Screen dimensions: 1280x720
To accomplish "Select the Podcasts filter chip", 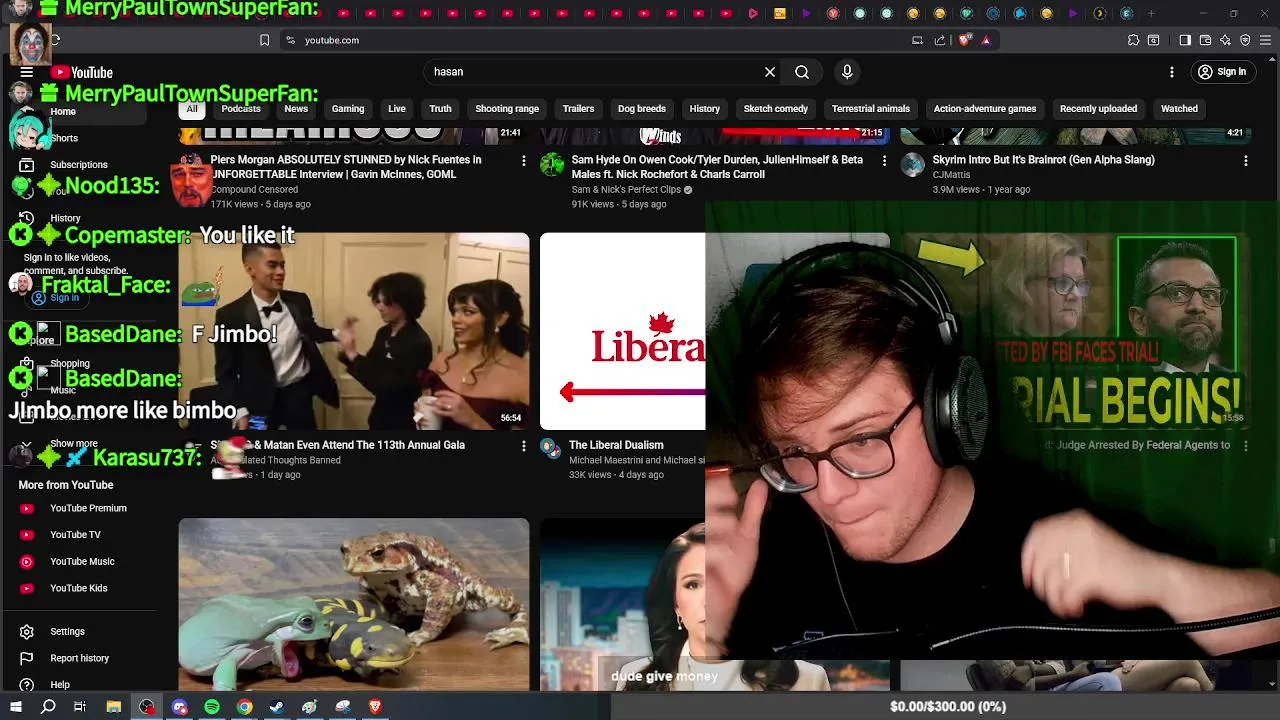I will click(x=241, y=109).
